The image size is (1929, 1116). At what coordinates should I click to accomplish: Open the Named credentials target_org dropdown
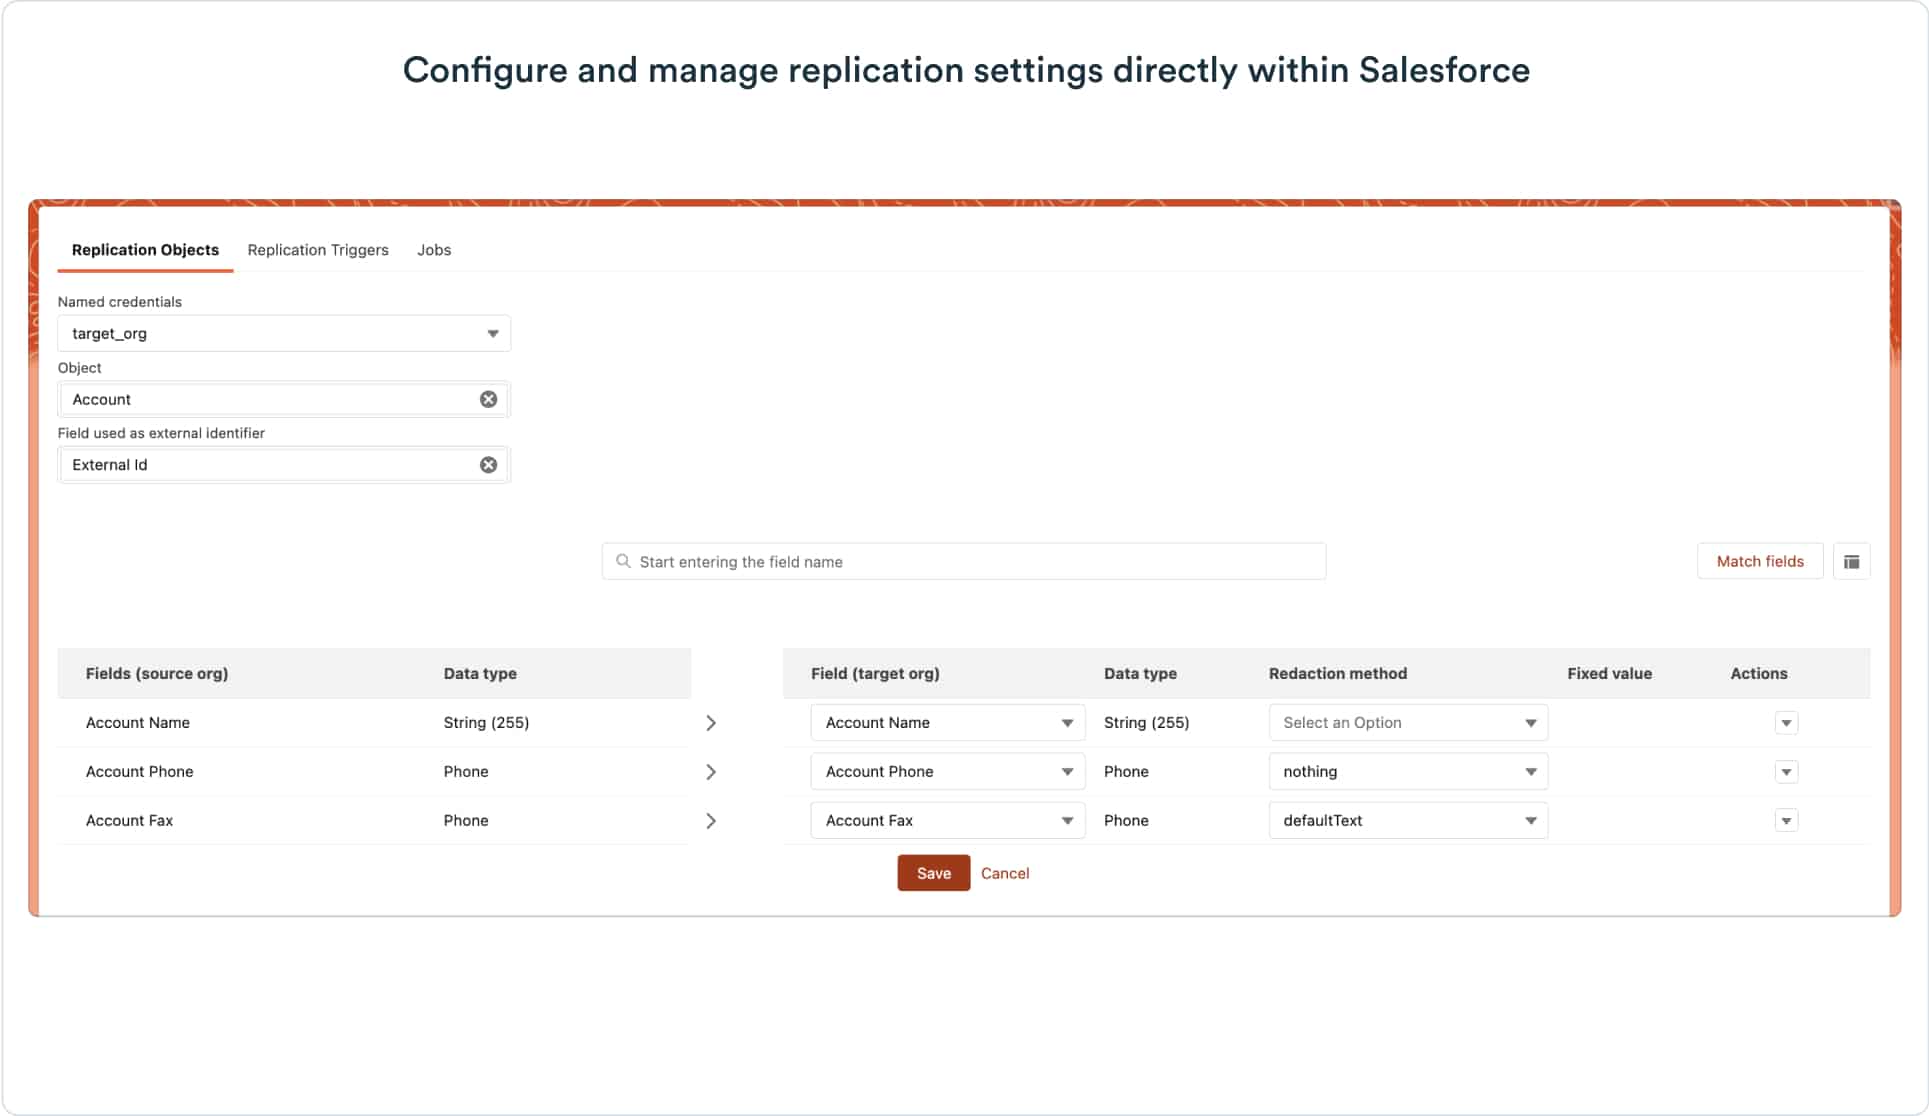coord(284,334)
